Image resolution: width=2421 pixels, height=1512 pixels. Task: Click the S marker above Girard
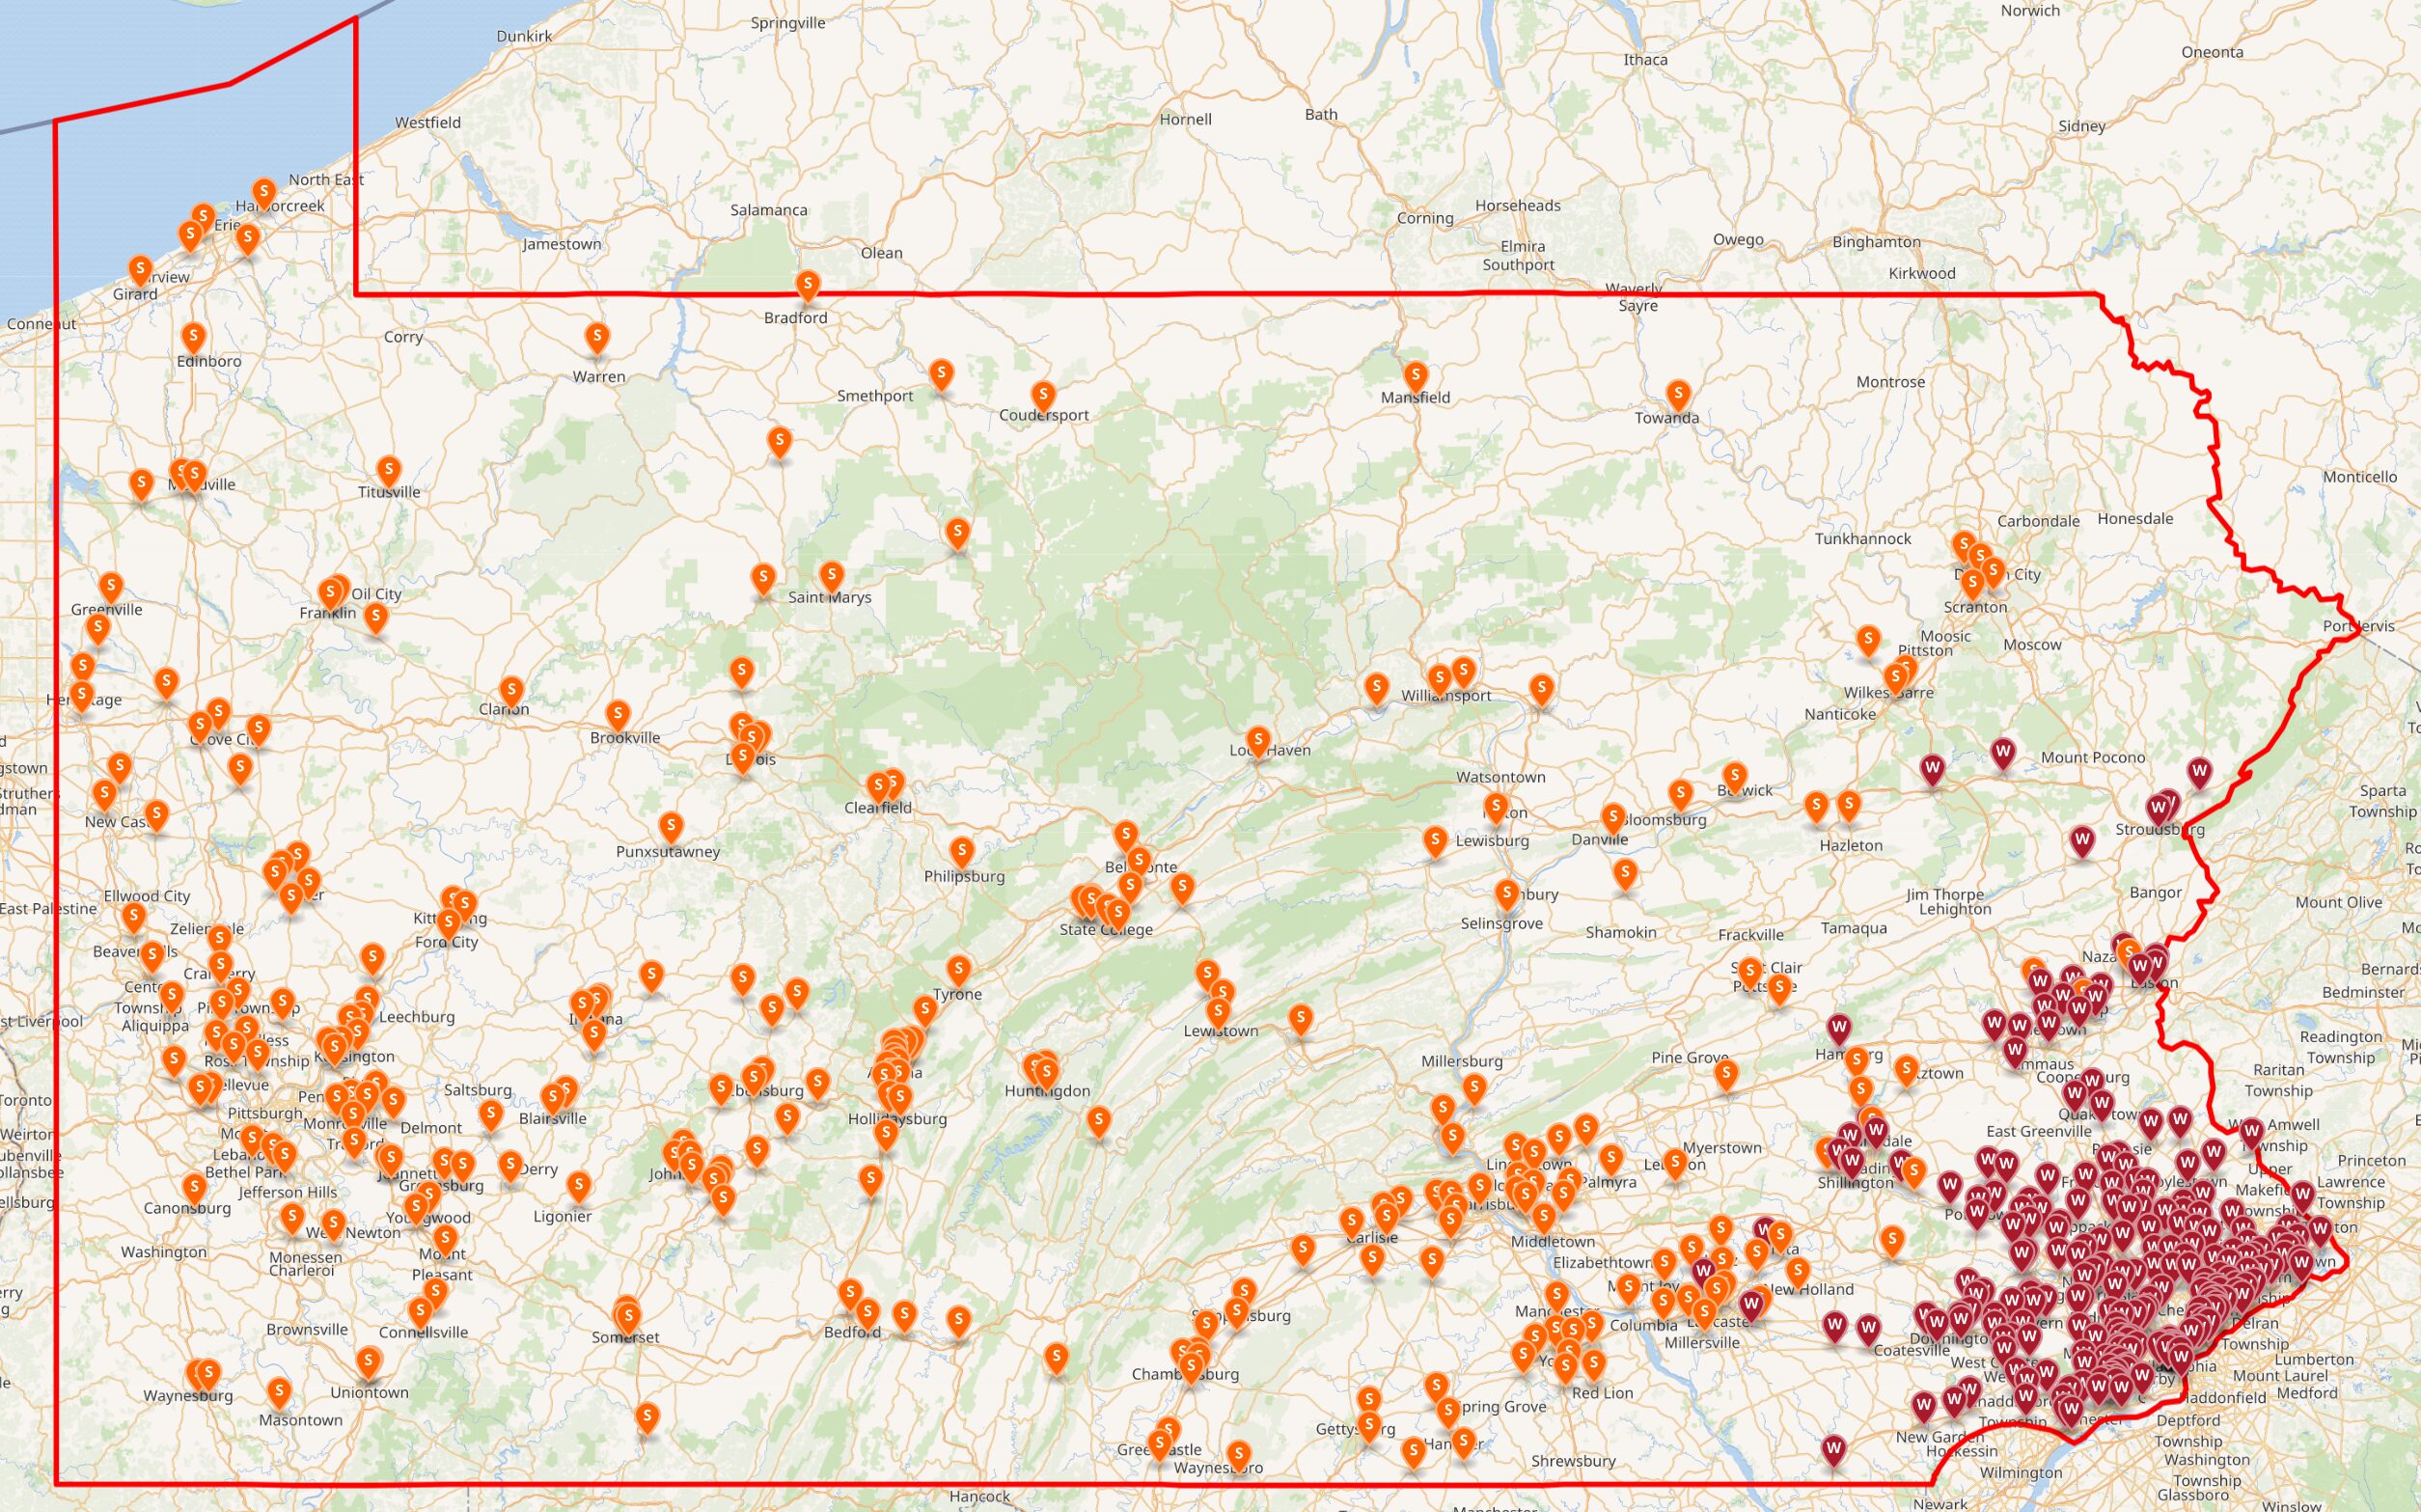point(140,270)
